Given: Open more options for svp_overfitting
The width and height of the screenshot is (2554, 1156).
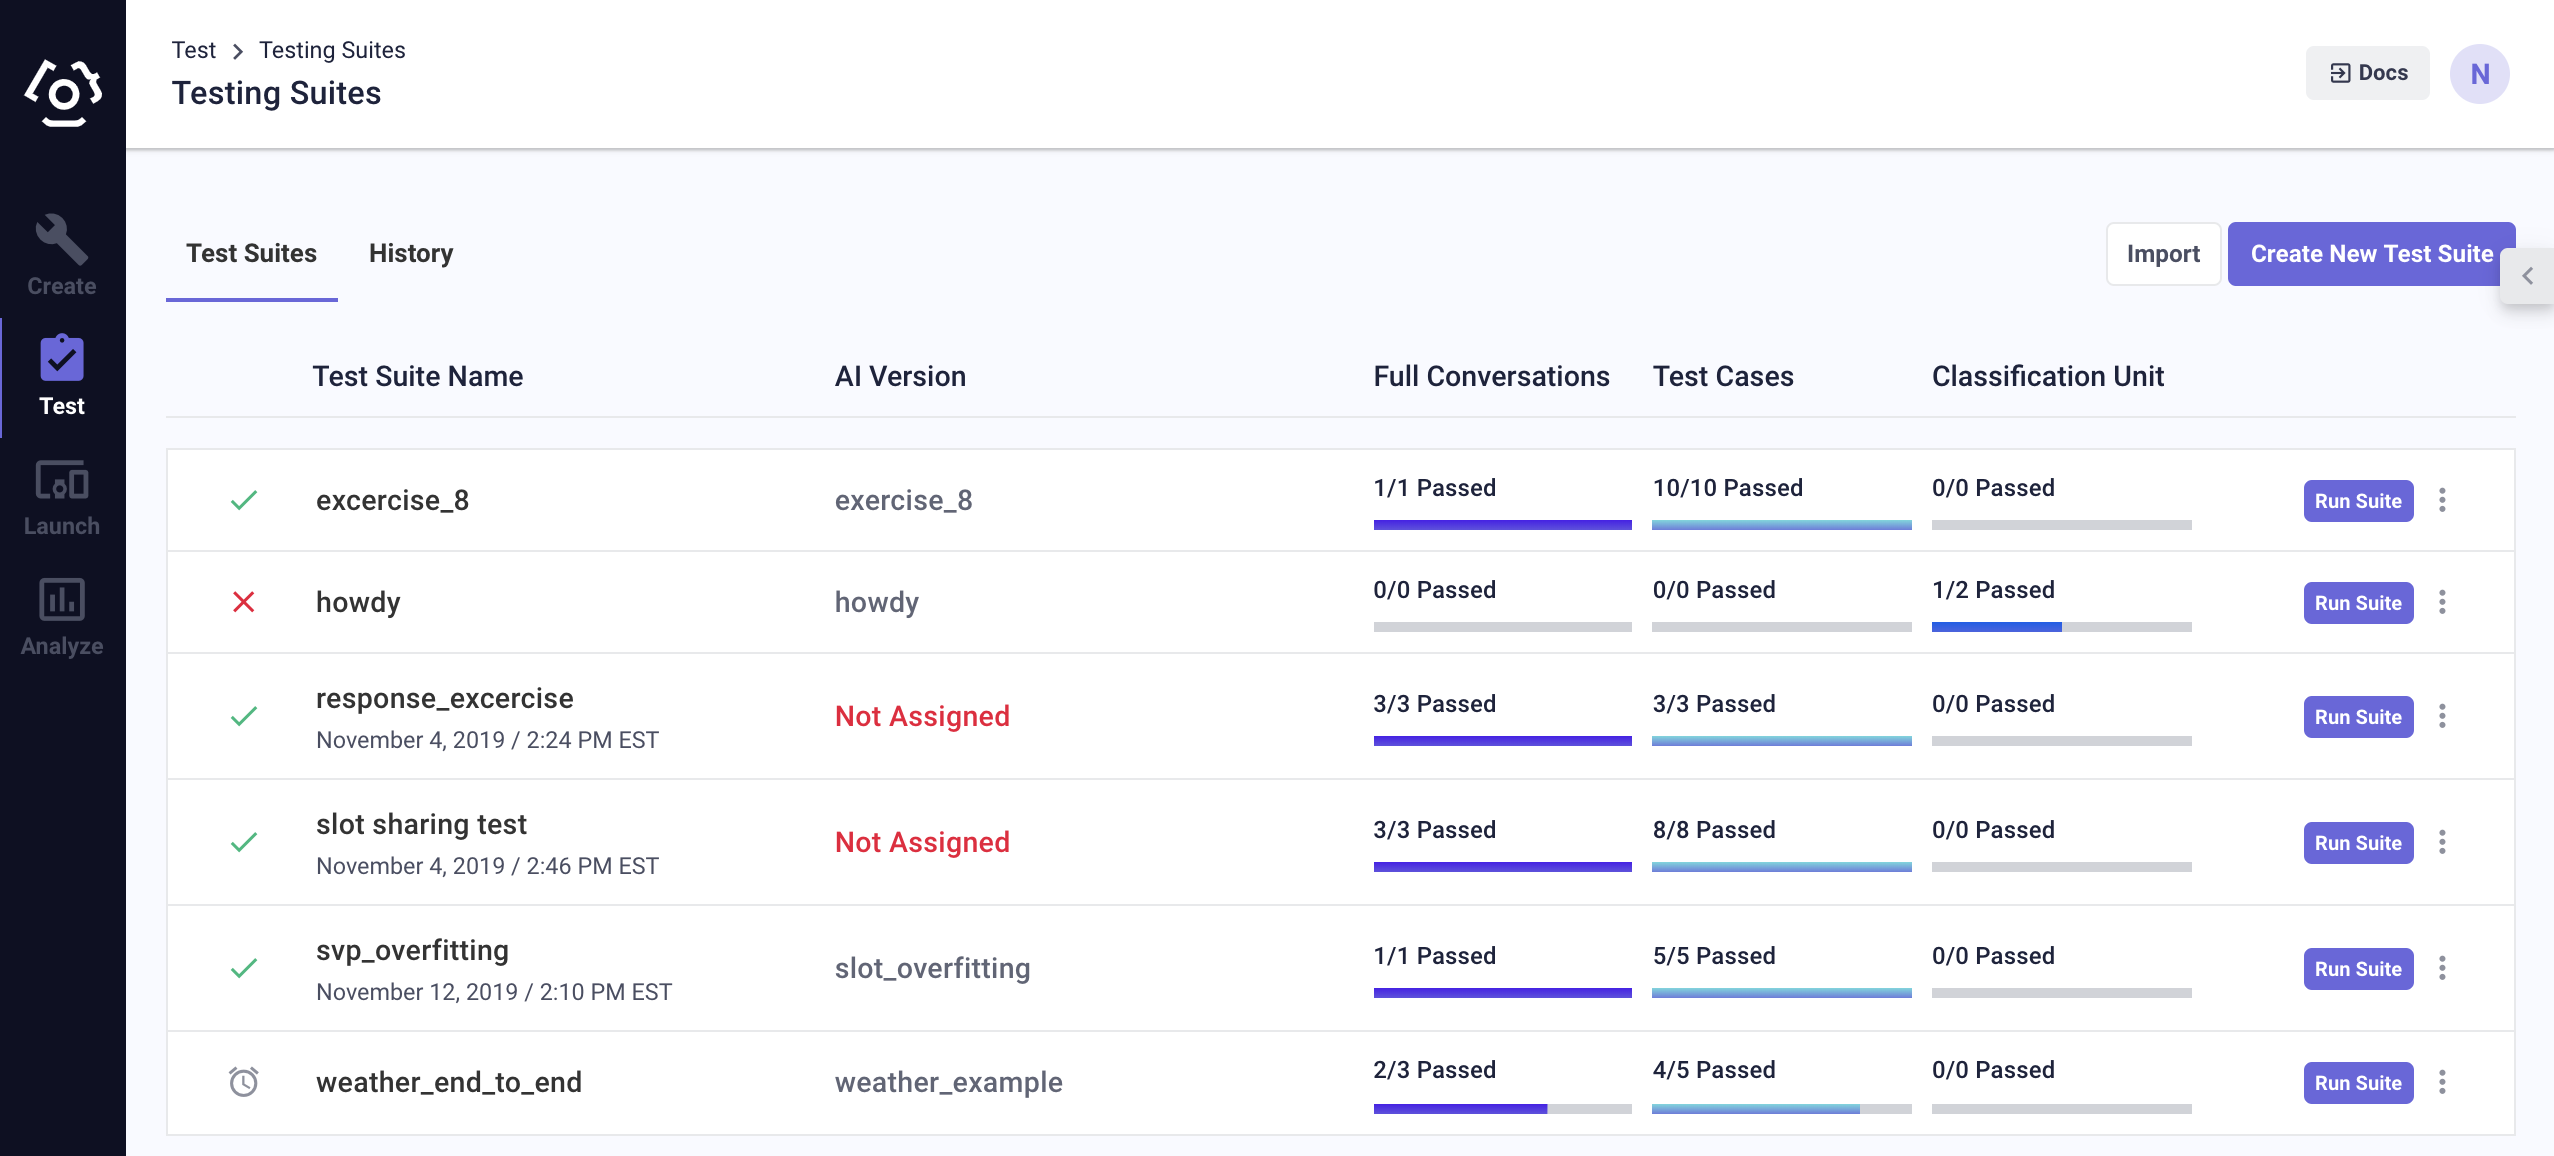Looking at the screenshot, I should pos(2442,968).
